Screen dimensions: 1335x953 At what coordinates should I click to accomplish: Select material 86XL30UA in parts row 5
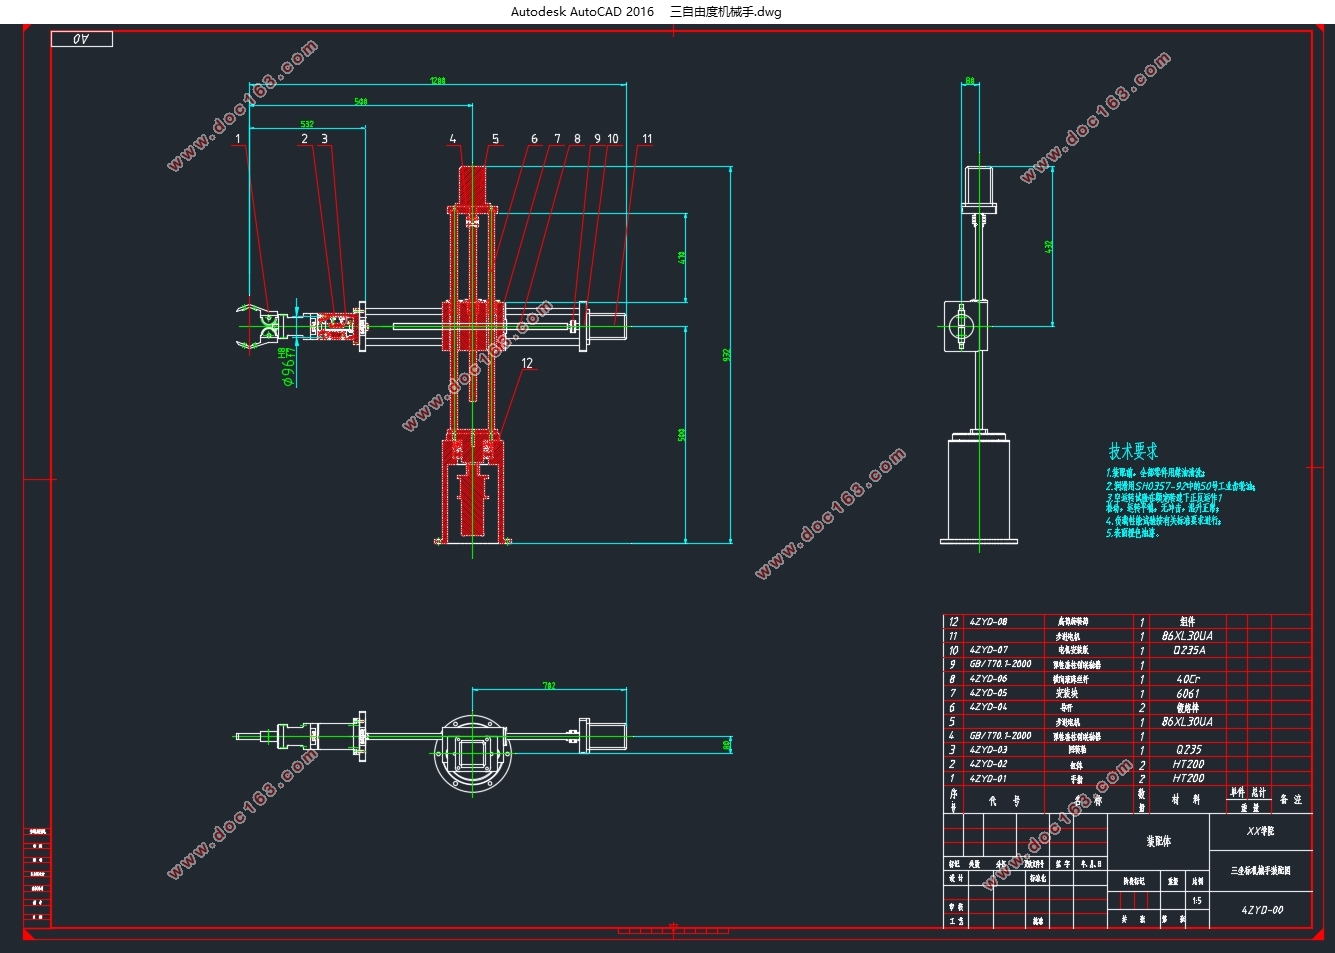coord(1187,721)
